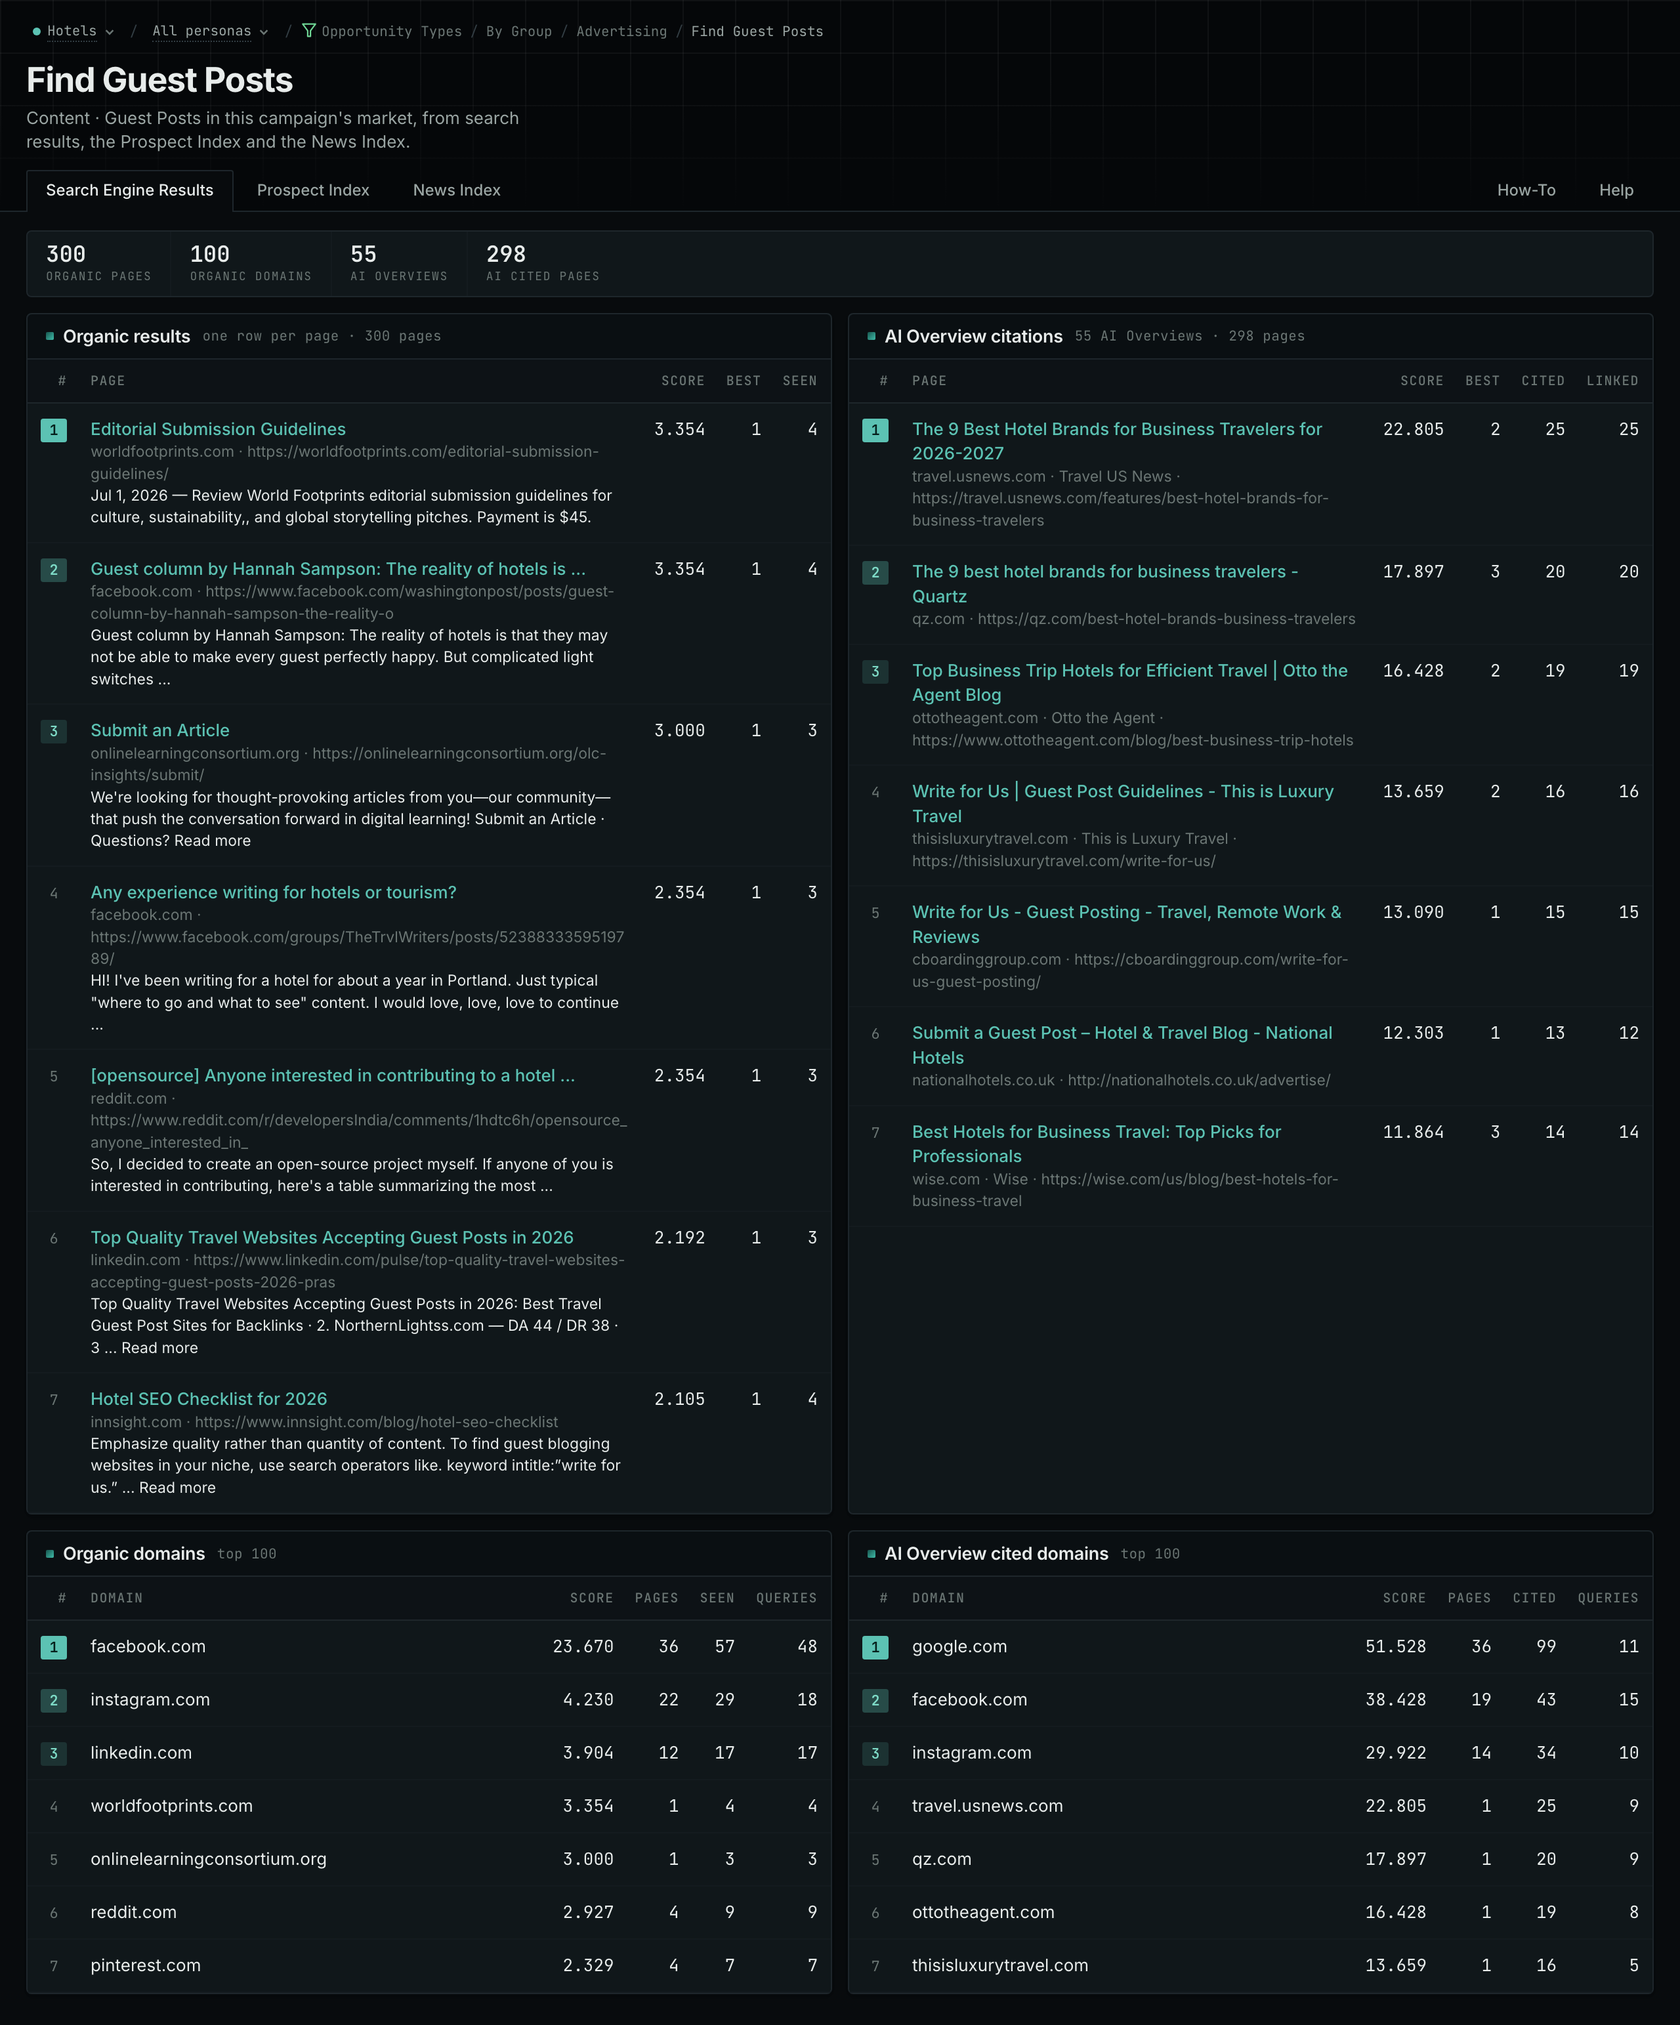Viewport: 1680px width, 2025px height.
Task: Click the 100 Organic Domains stat
Action: [x=251, y=264]
